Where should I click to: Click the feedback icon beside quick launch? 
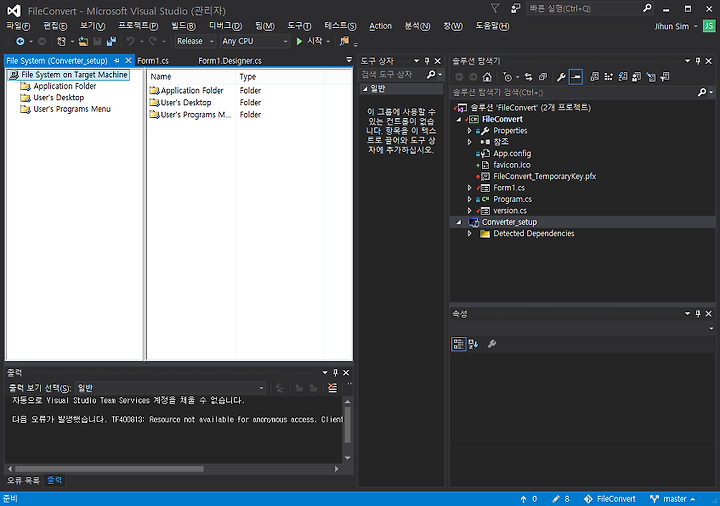(515, 8)
